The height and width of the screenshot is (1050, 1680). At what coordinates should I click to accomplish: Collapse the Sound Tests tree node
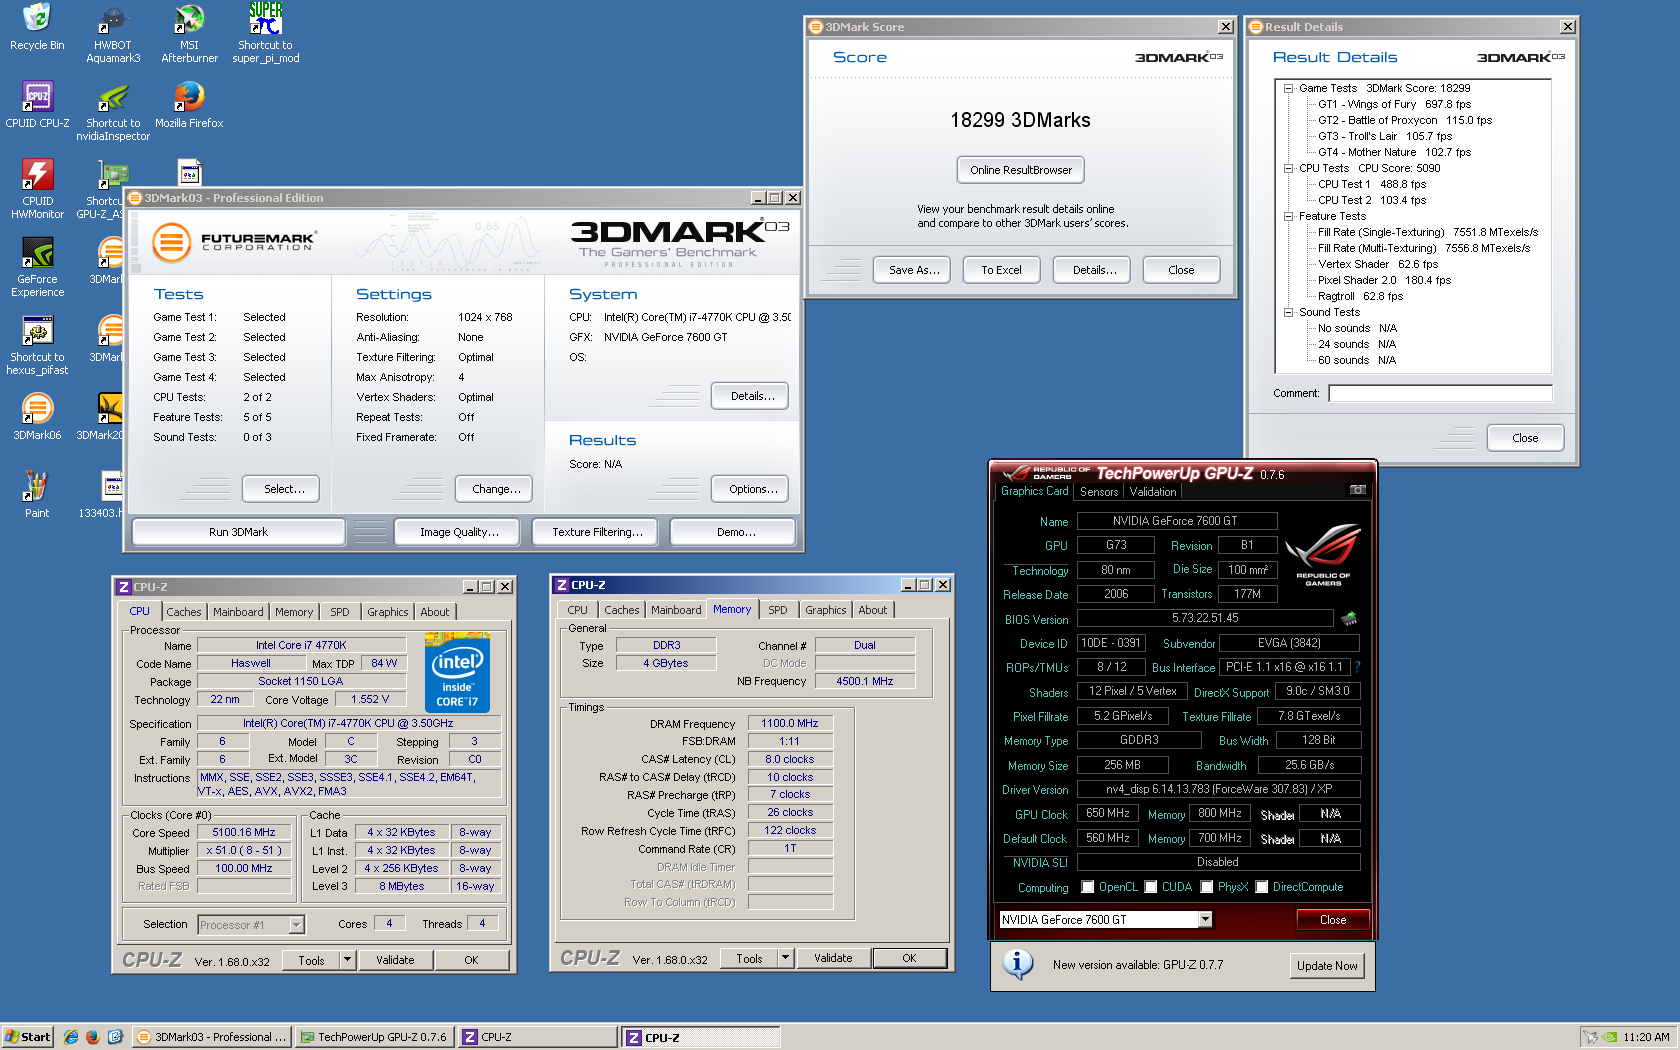1289,312
